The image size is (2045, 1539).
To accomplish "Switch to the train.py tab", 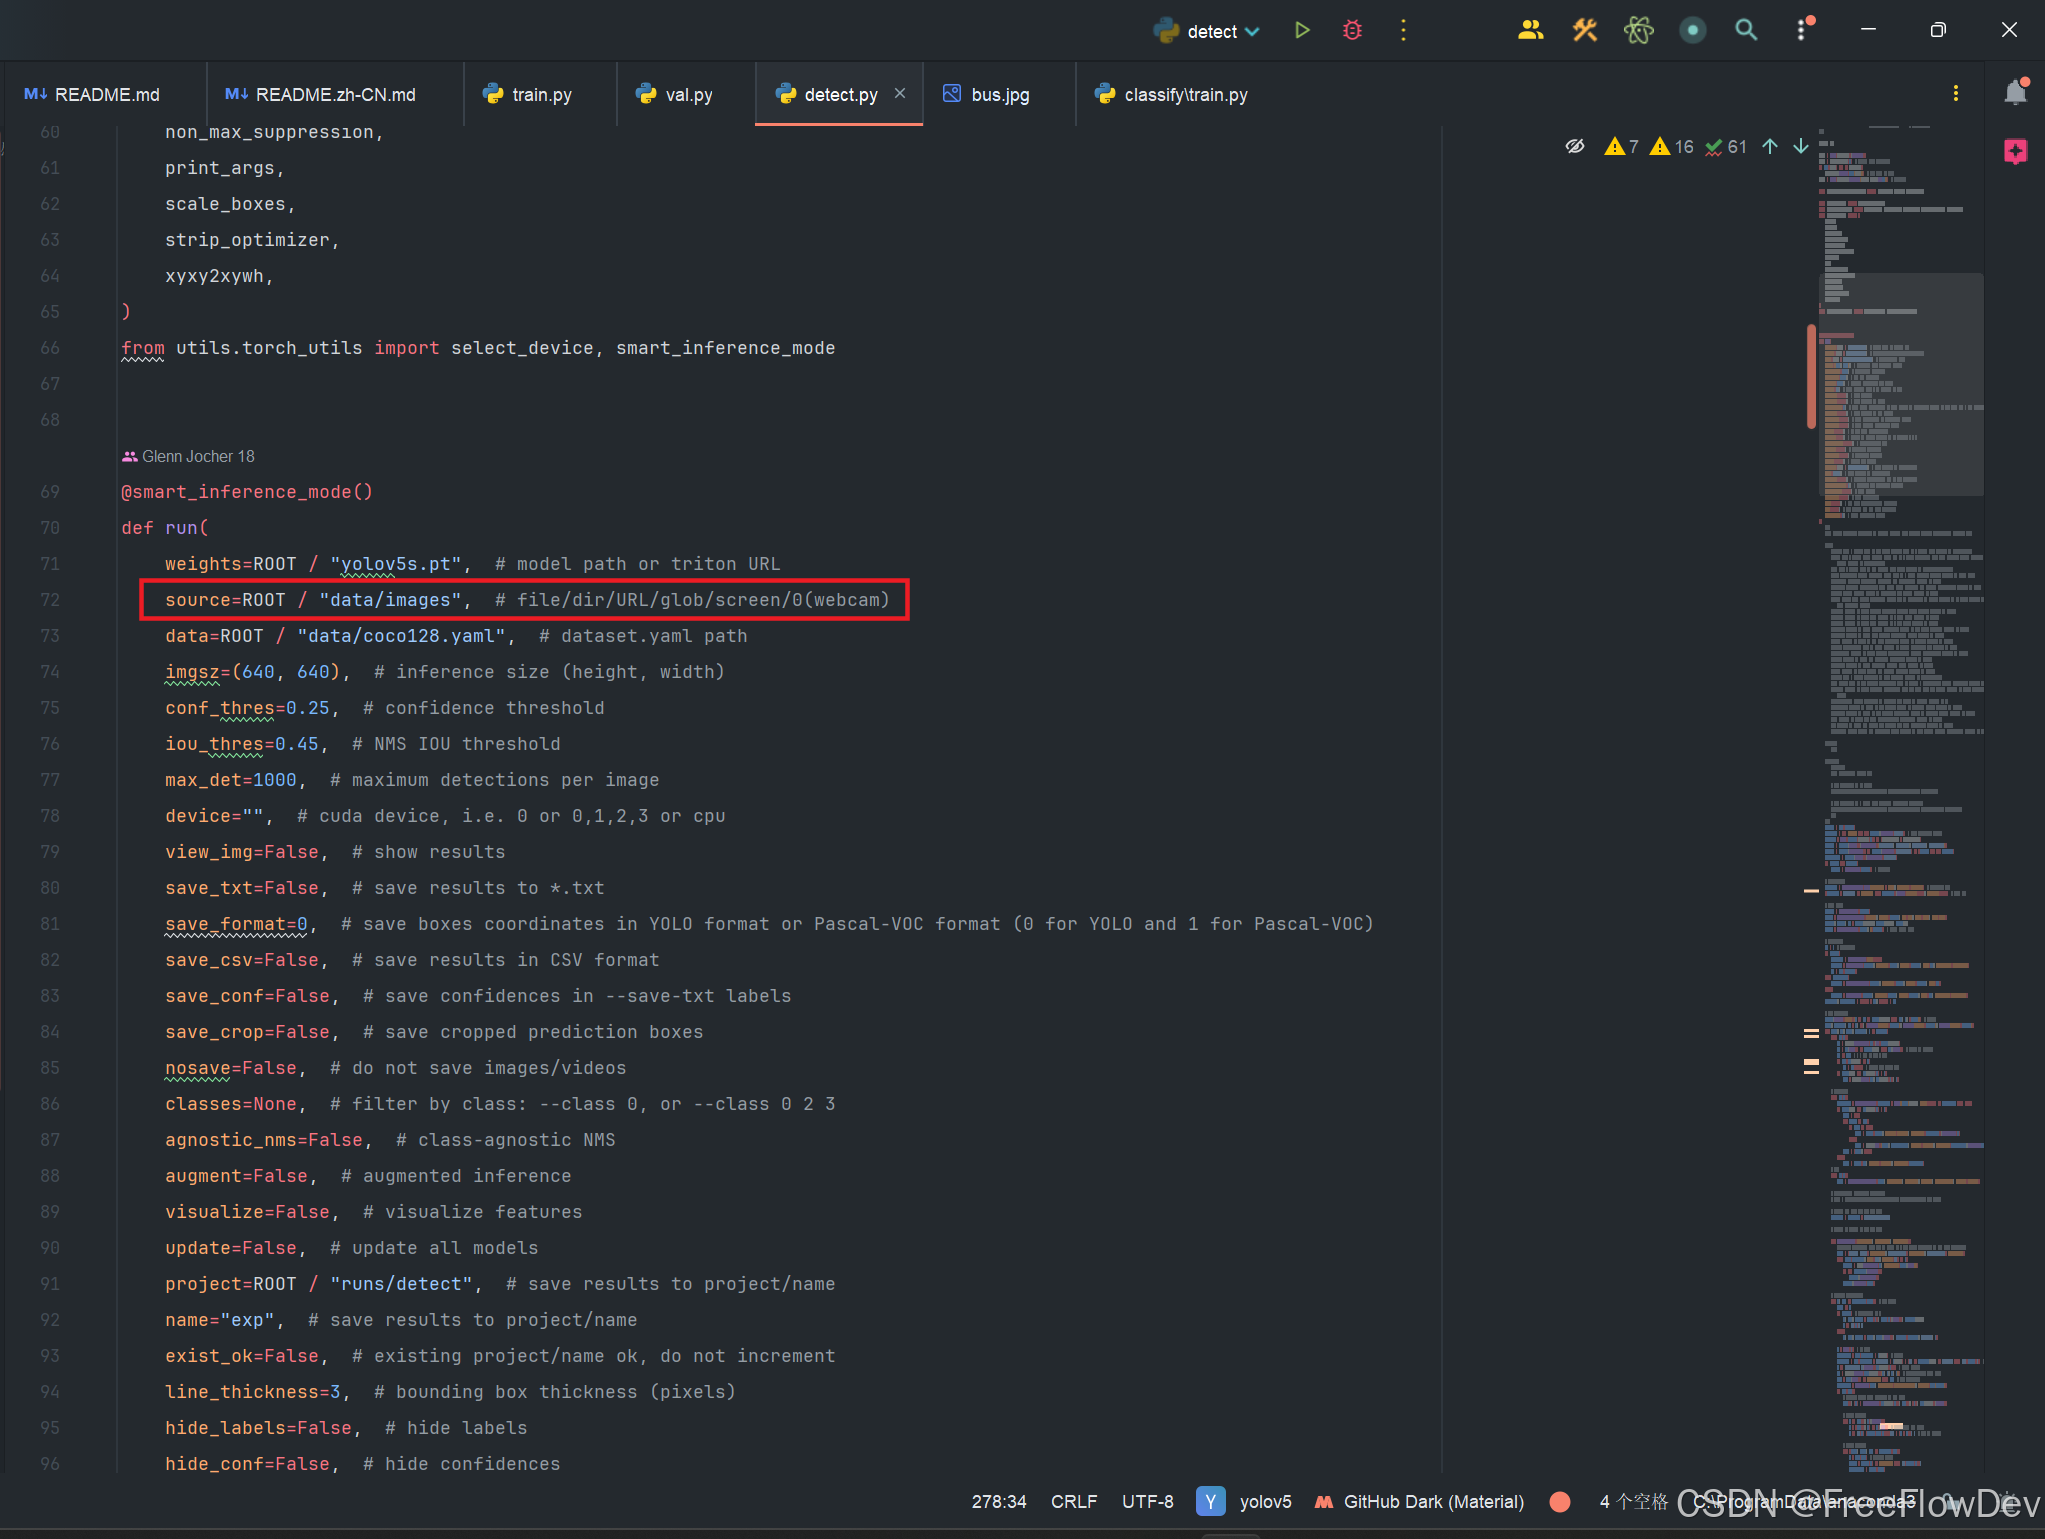I will (x=540, y=94).
